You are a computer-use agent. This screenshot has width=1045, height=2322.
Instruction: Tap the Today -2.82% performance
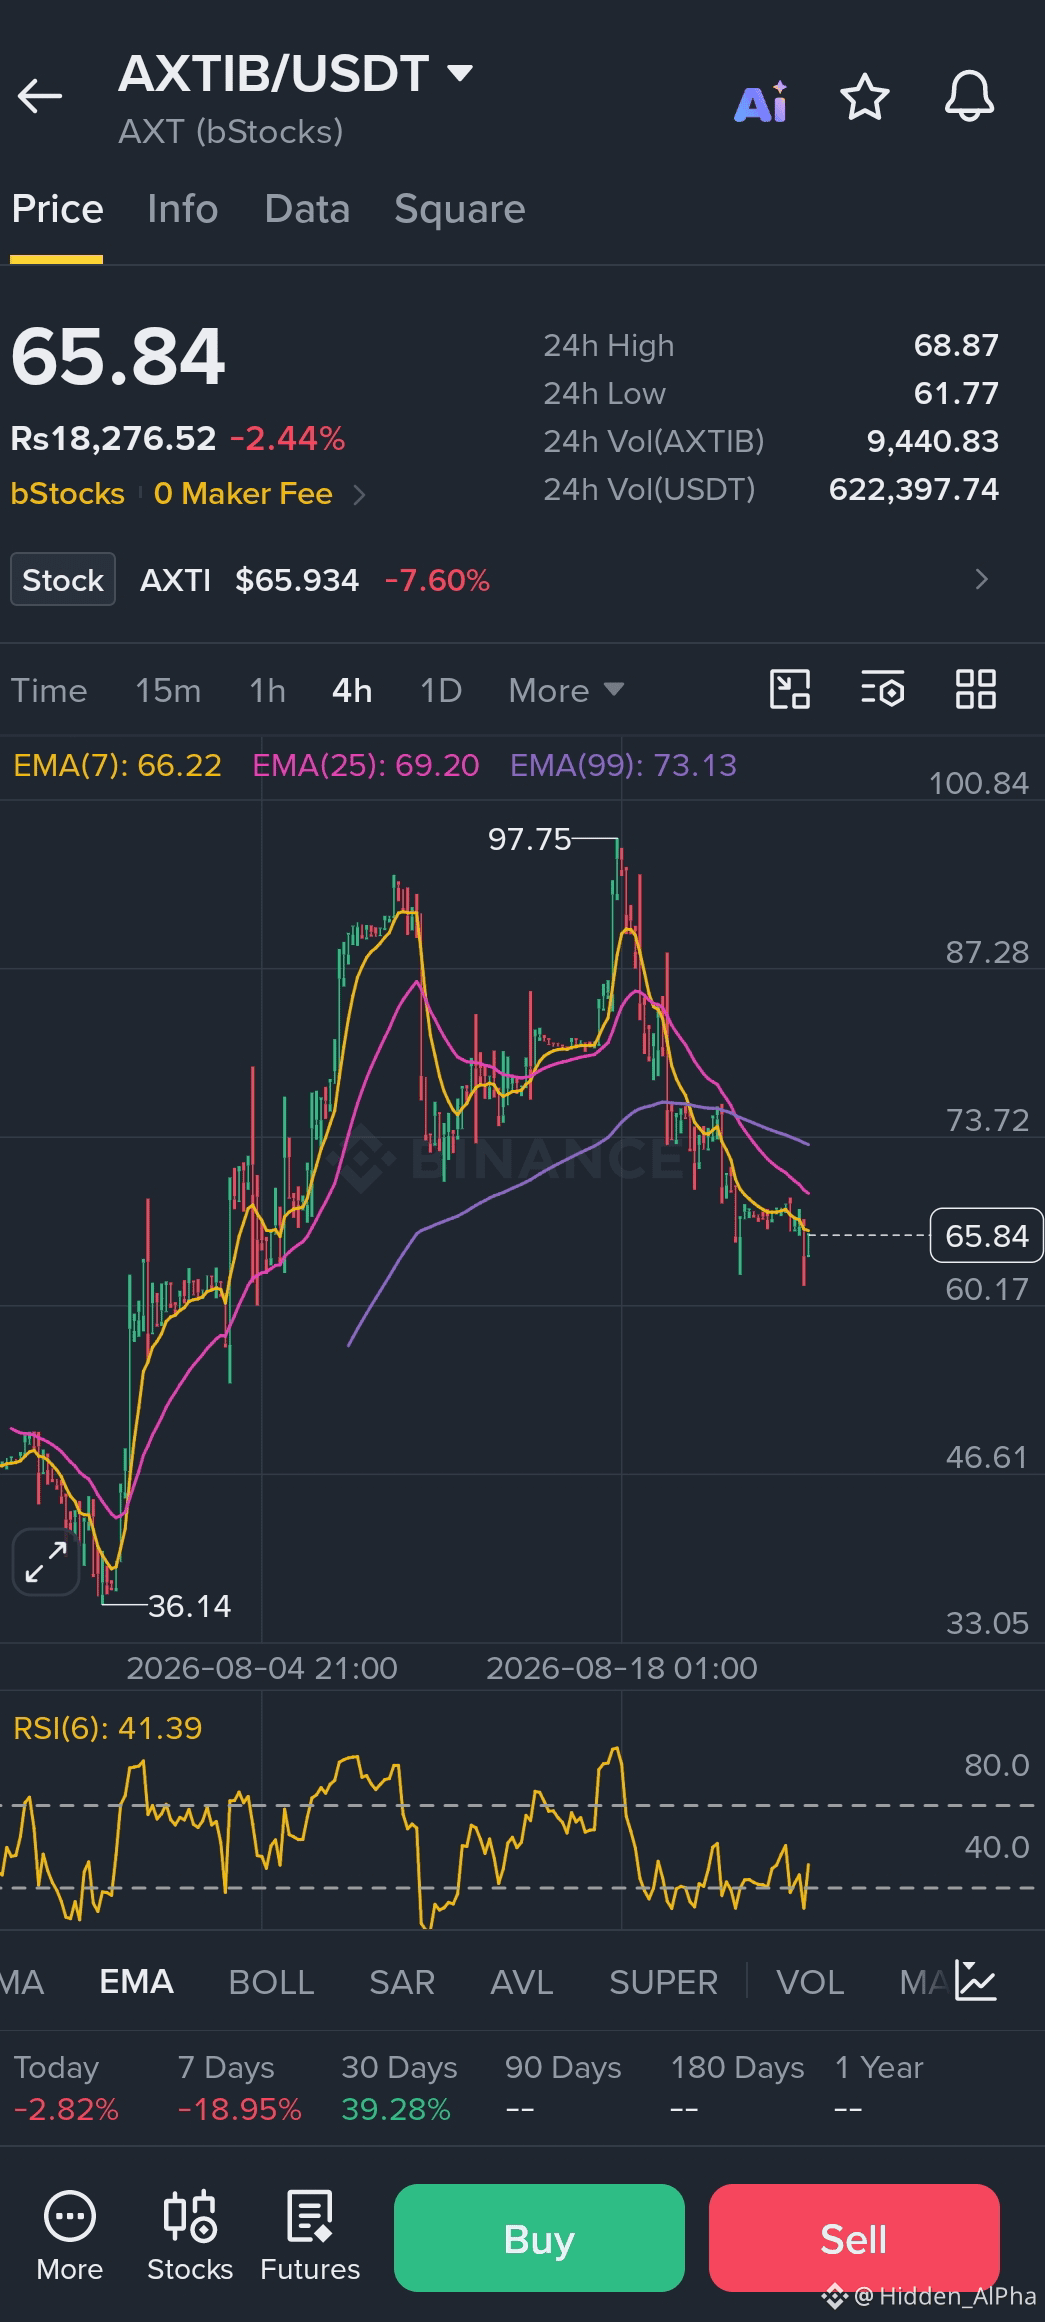[x=66, y=2088]
